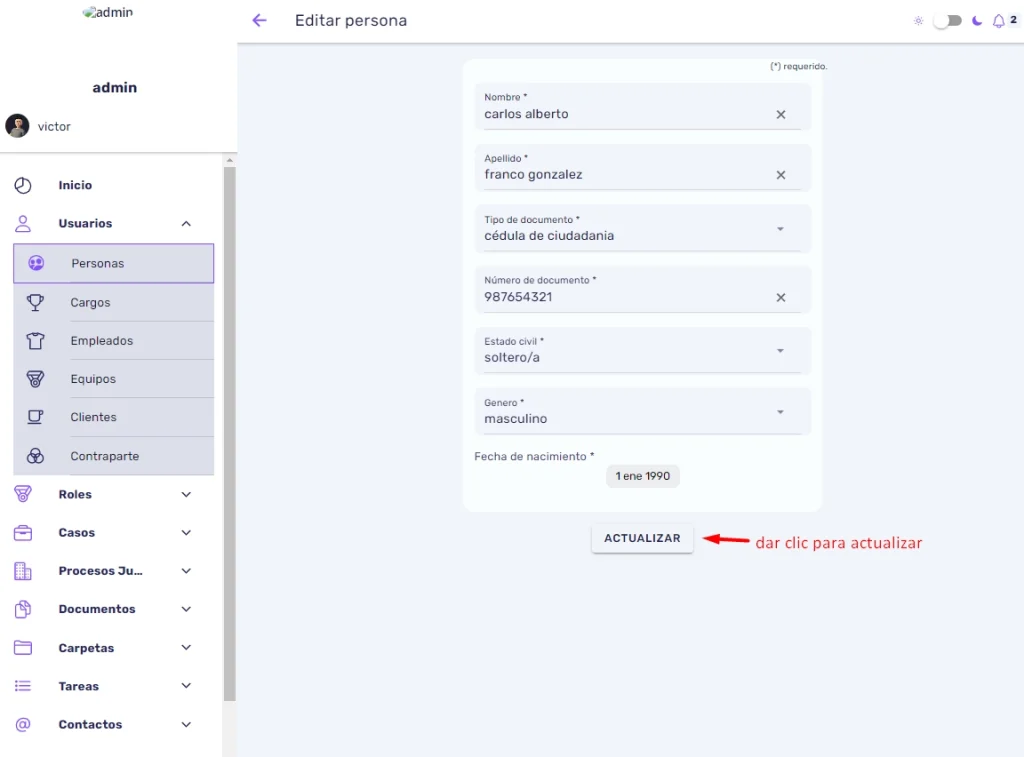Open the Tipo de documento dropdown

(643, 229)
